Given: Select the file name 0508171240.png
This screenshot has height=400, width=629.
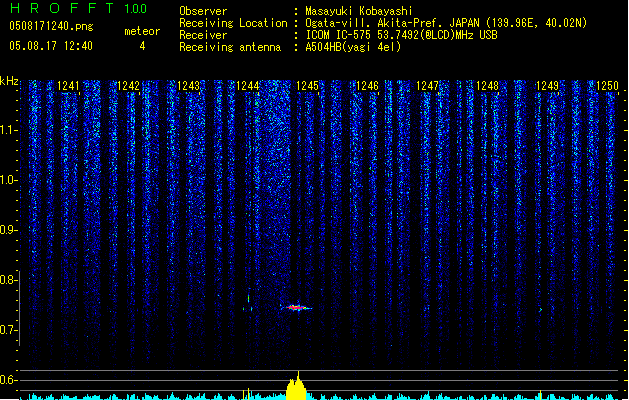Looking at the screenshot, I should [51, 26].
